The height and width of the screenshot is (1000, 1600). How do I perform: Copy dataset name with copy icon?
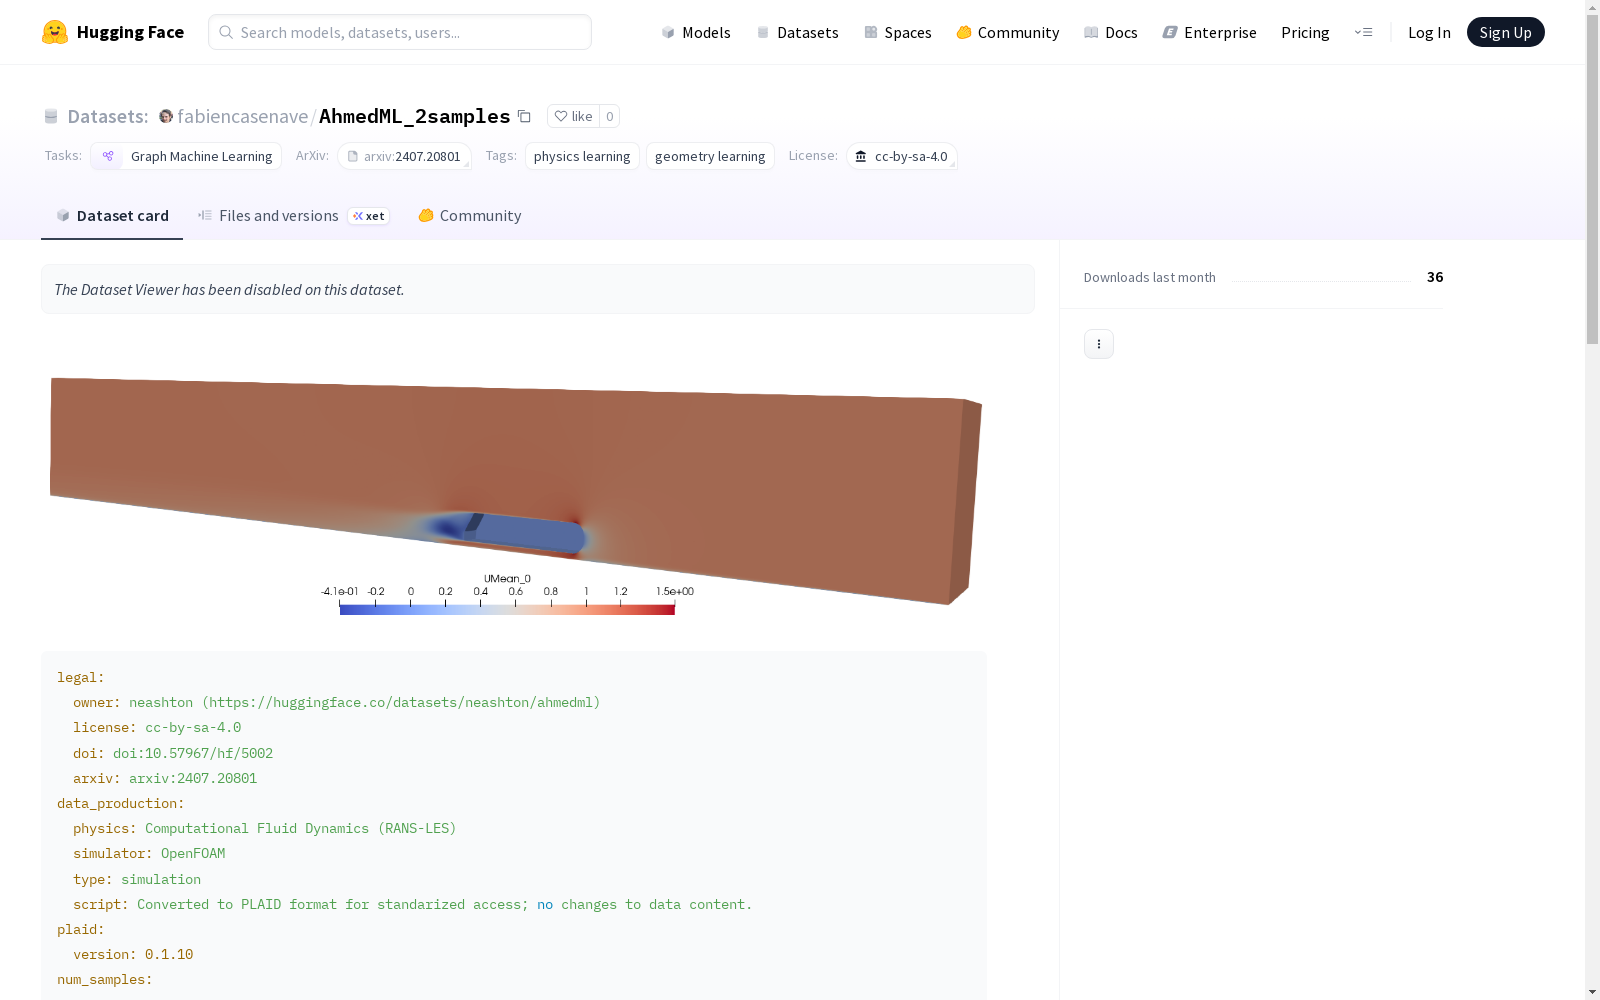coord(524,116)
